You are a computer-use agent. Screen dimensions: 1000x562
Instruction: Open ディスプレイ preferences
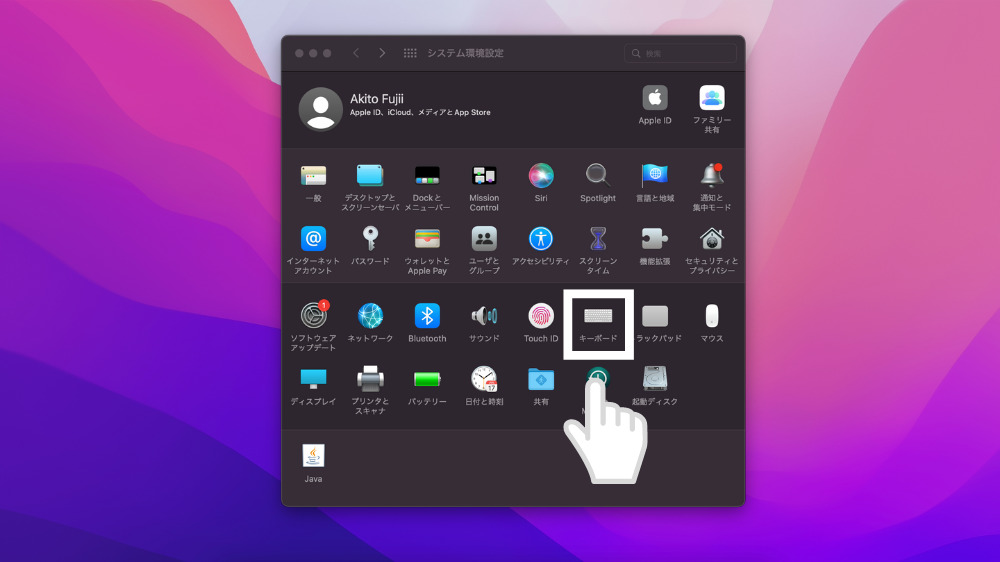pos(313,379)
